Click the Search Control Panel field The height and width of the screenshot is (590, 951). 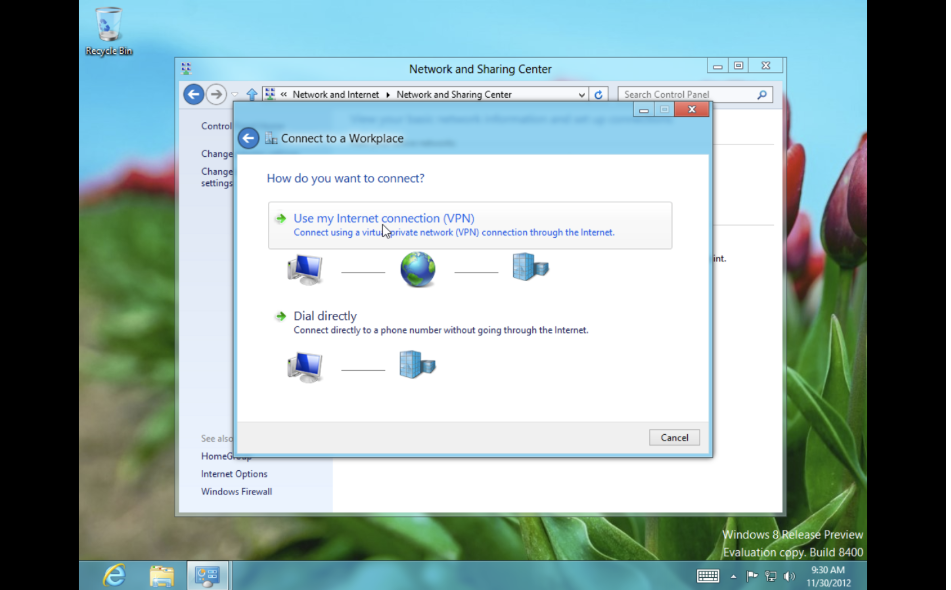coord(688,95)
